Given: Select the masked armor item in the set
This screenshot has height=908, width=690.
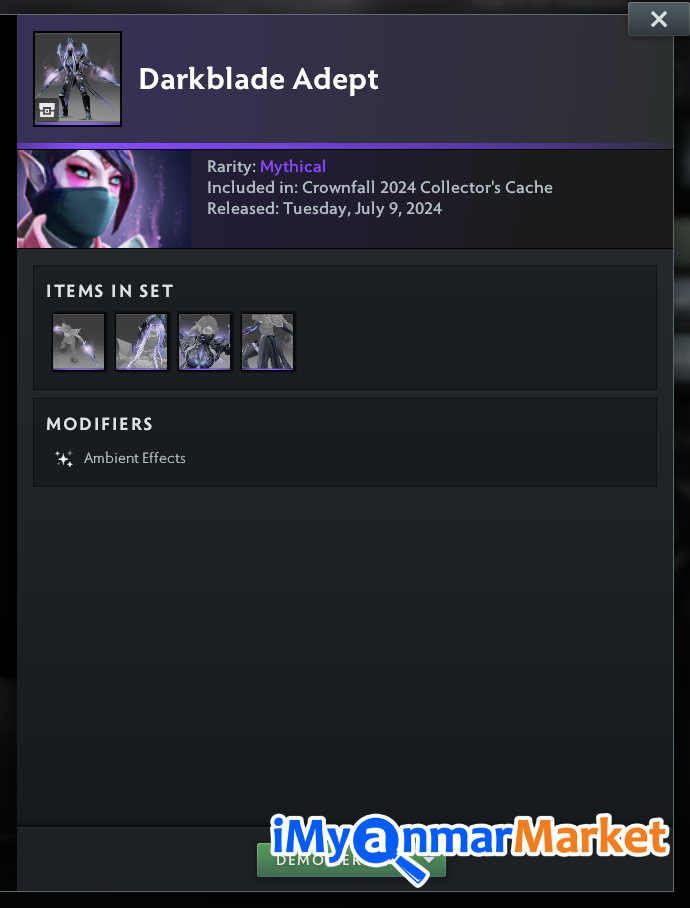Looking at the screenshot, I should tap(204, 341).
